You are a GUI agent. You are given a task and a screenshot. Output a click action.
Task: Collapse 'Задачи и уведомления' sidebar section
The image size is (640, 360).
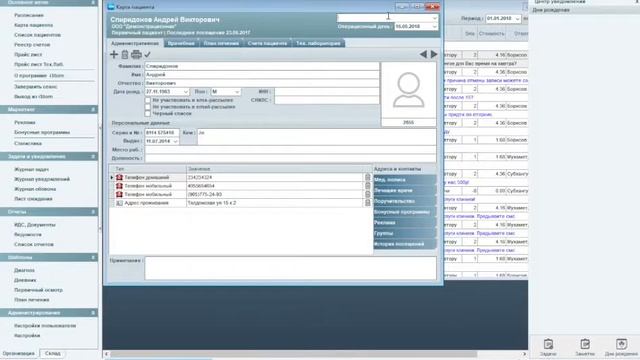pyautogui.click(x=93, y=156)
